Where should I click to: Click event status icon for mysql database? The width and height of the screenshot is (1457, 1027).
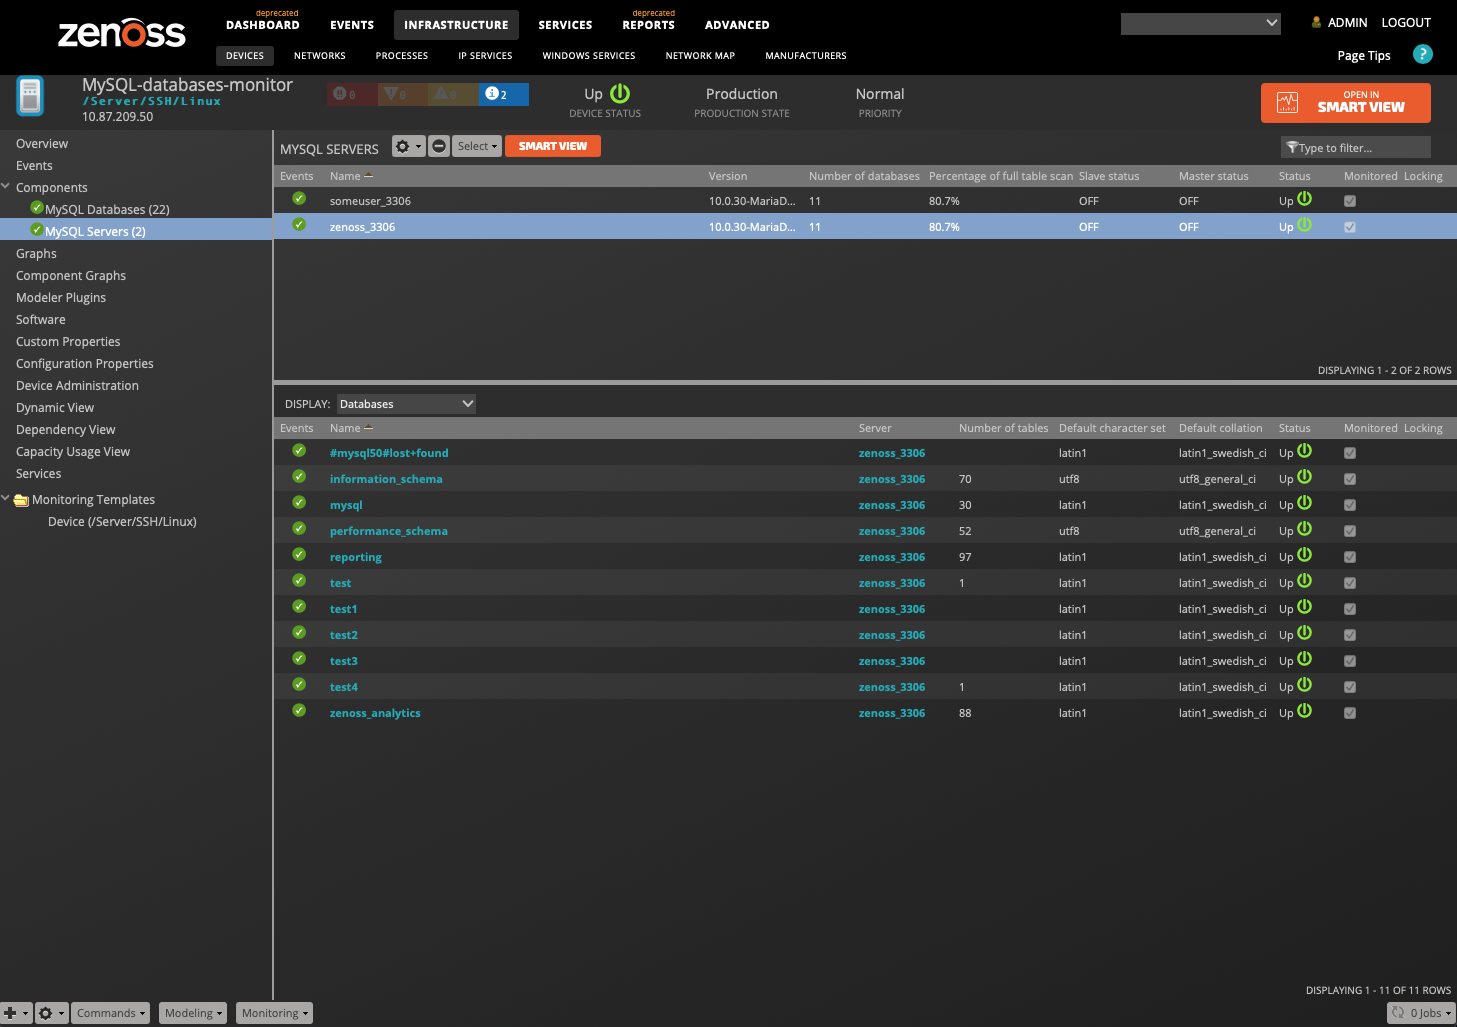(x=299, y=503)
